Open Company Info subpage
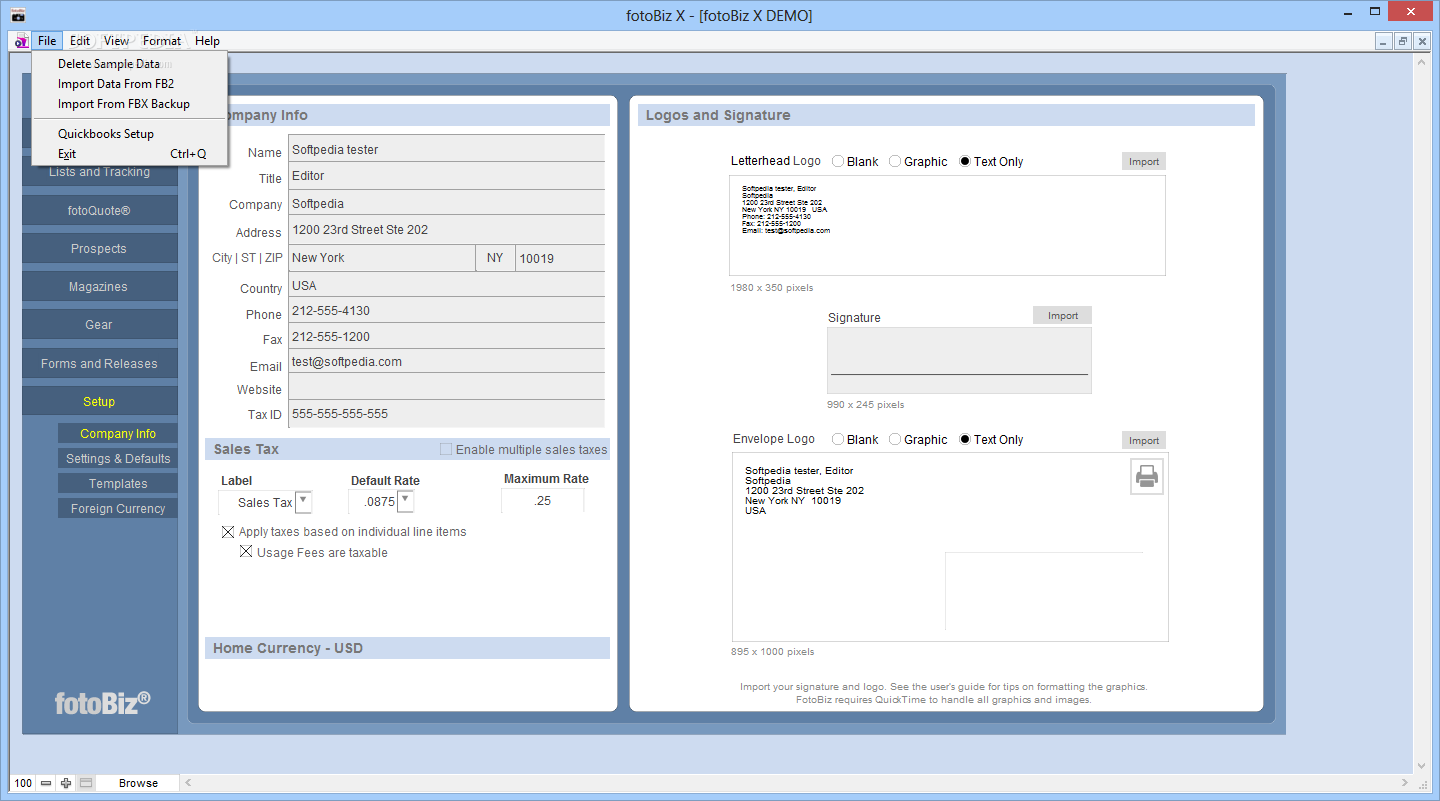The image size is (1440, 801). [x=118, y=434]
